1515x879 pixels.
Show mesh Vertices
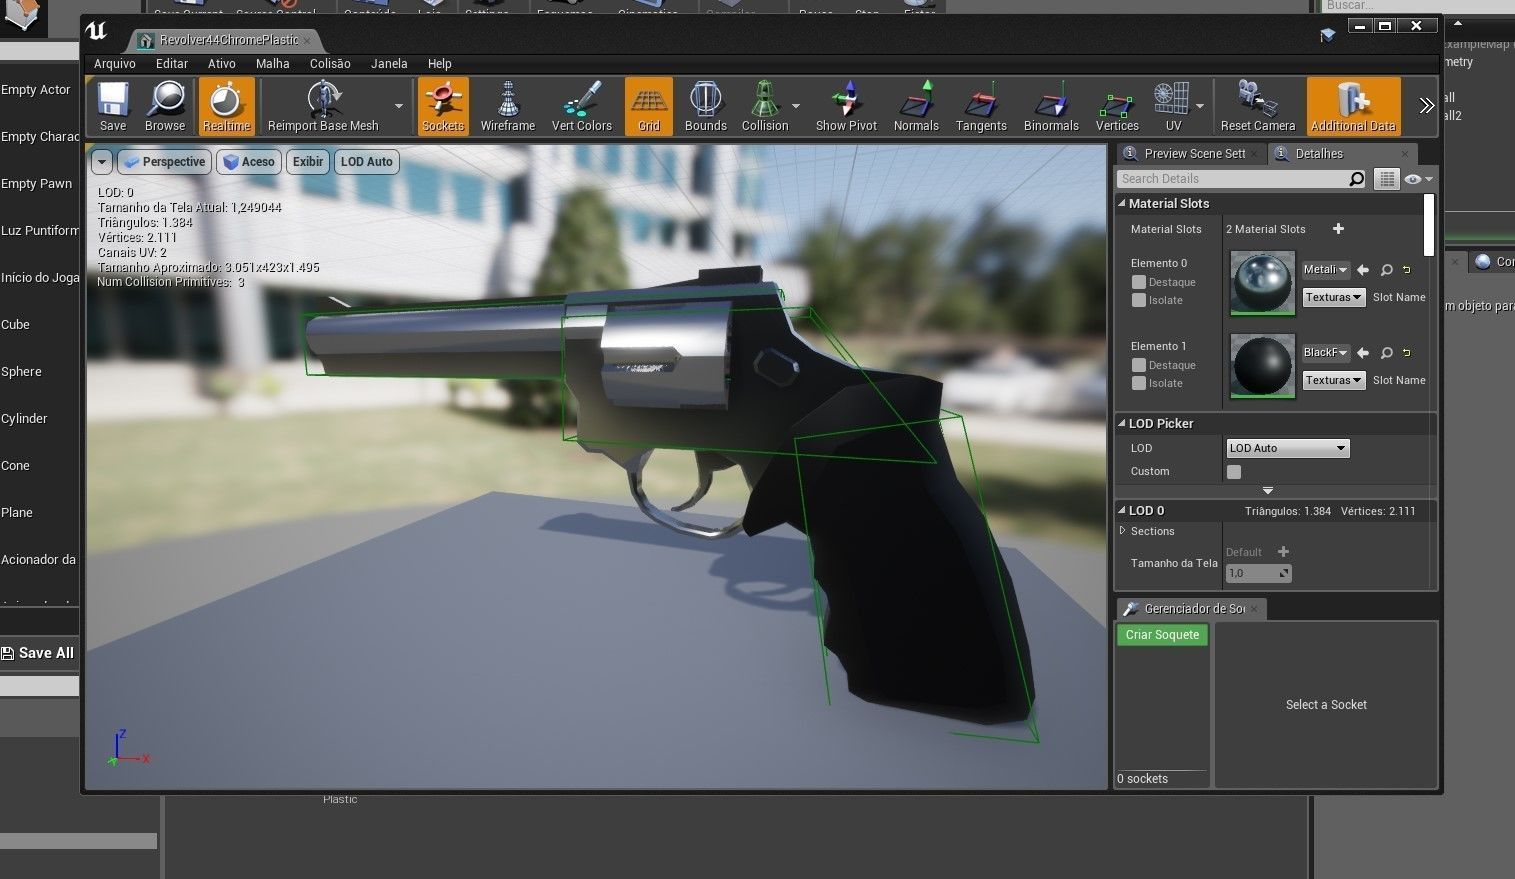click(x=1117, y=106)
